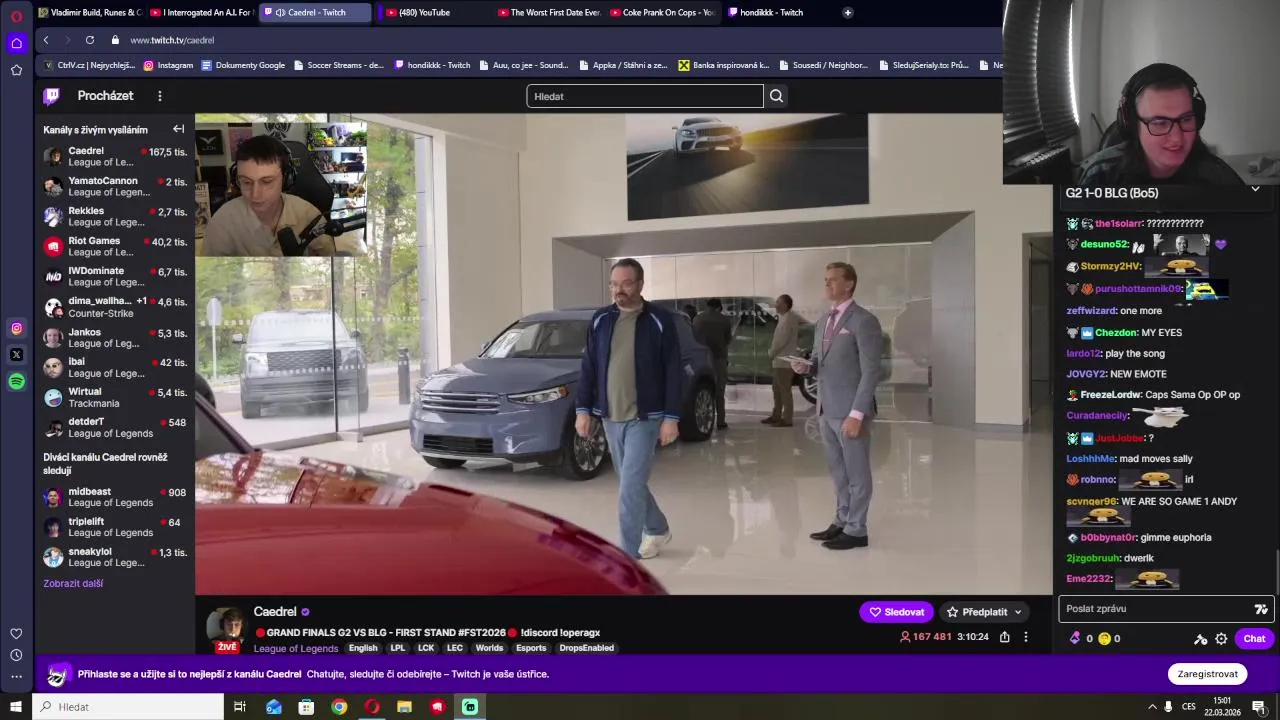Open sneakylol recommended channel
1280x720 pixels.
pos(115,557)
